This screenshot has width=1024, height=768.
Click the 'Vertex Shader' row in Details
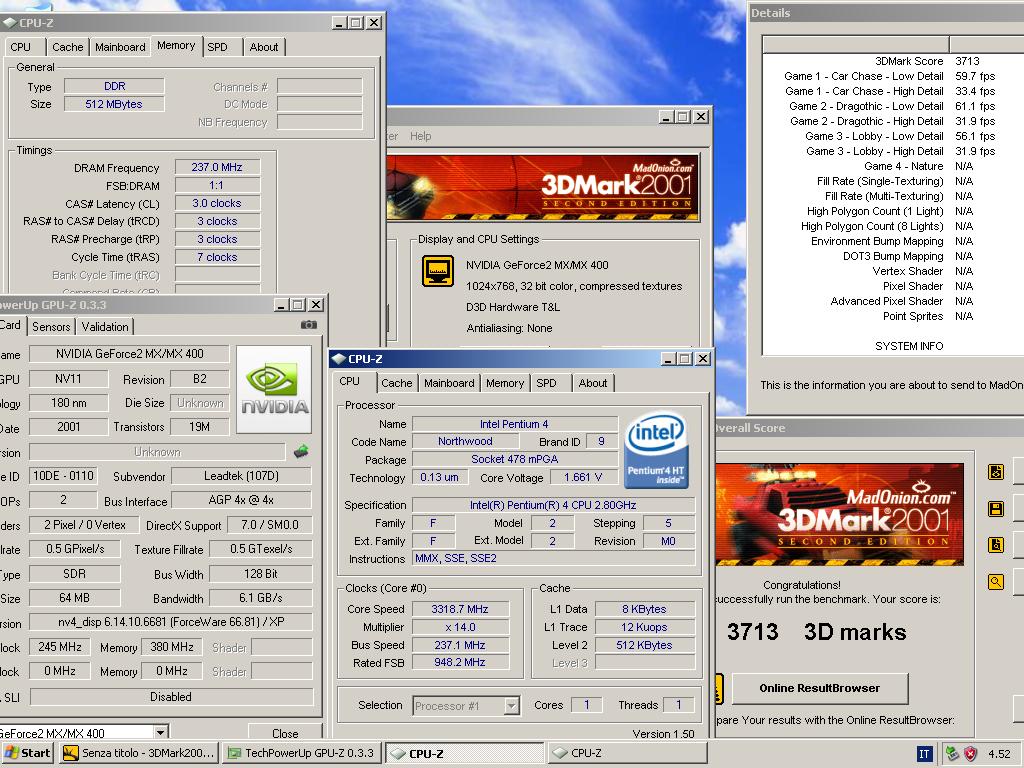(x=893, y=271)
